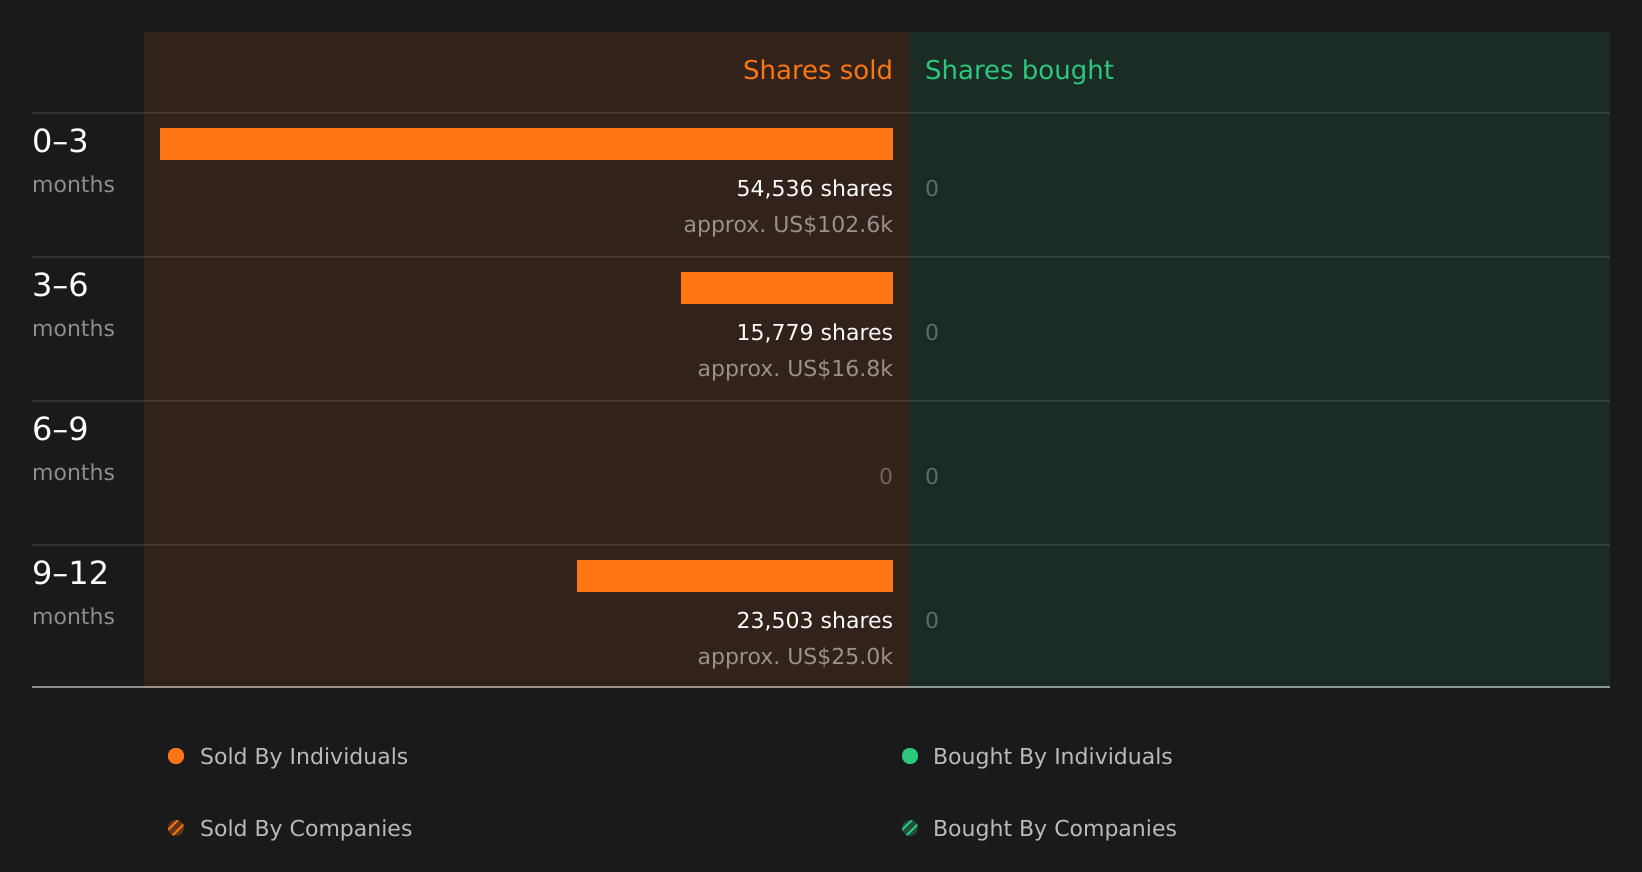This screenshot has height=872, width=1642.
Task: Click the bought zero in 9–12 months row
Action: [932, 621]
